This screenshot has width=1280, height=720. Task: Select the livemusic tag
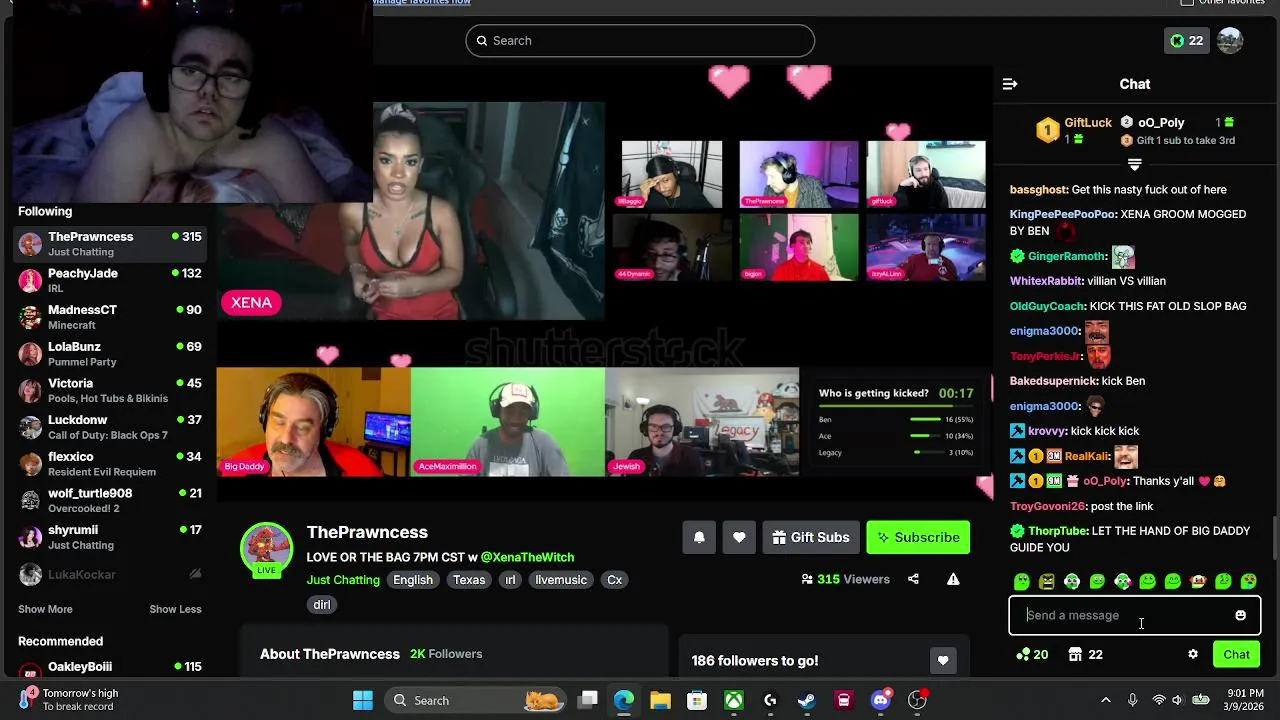point(561,580)
